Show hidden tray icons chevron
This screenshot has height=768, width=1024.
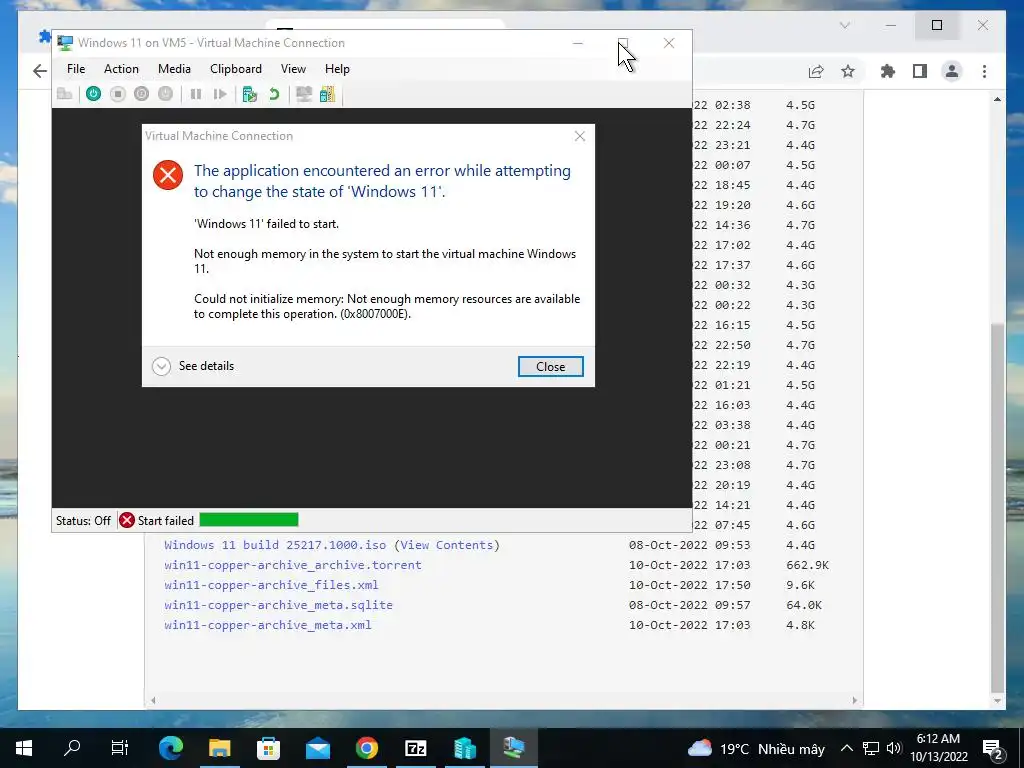(x=846, y=748)
